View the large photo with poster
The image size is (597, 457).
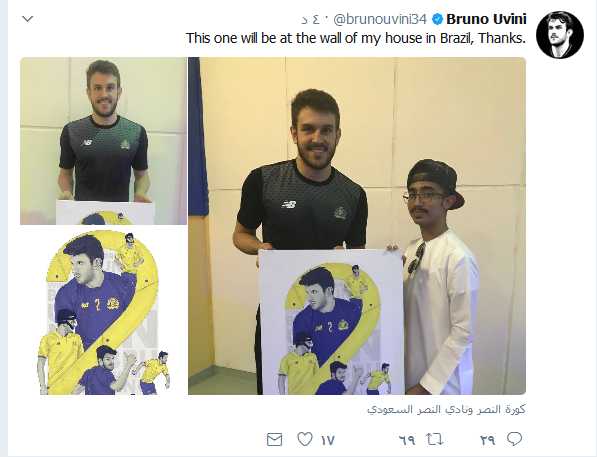pos(357,226)
